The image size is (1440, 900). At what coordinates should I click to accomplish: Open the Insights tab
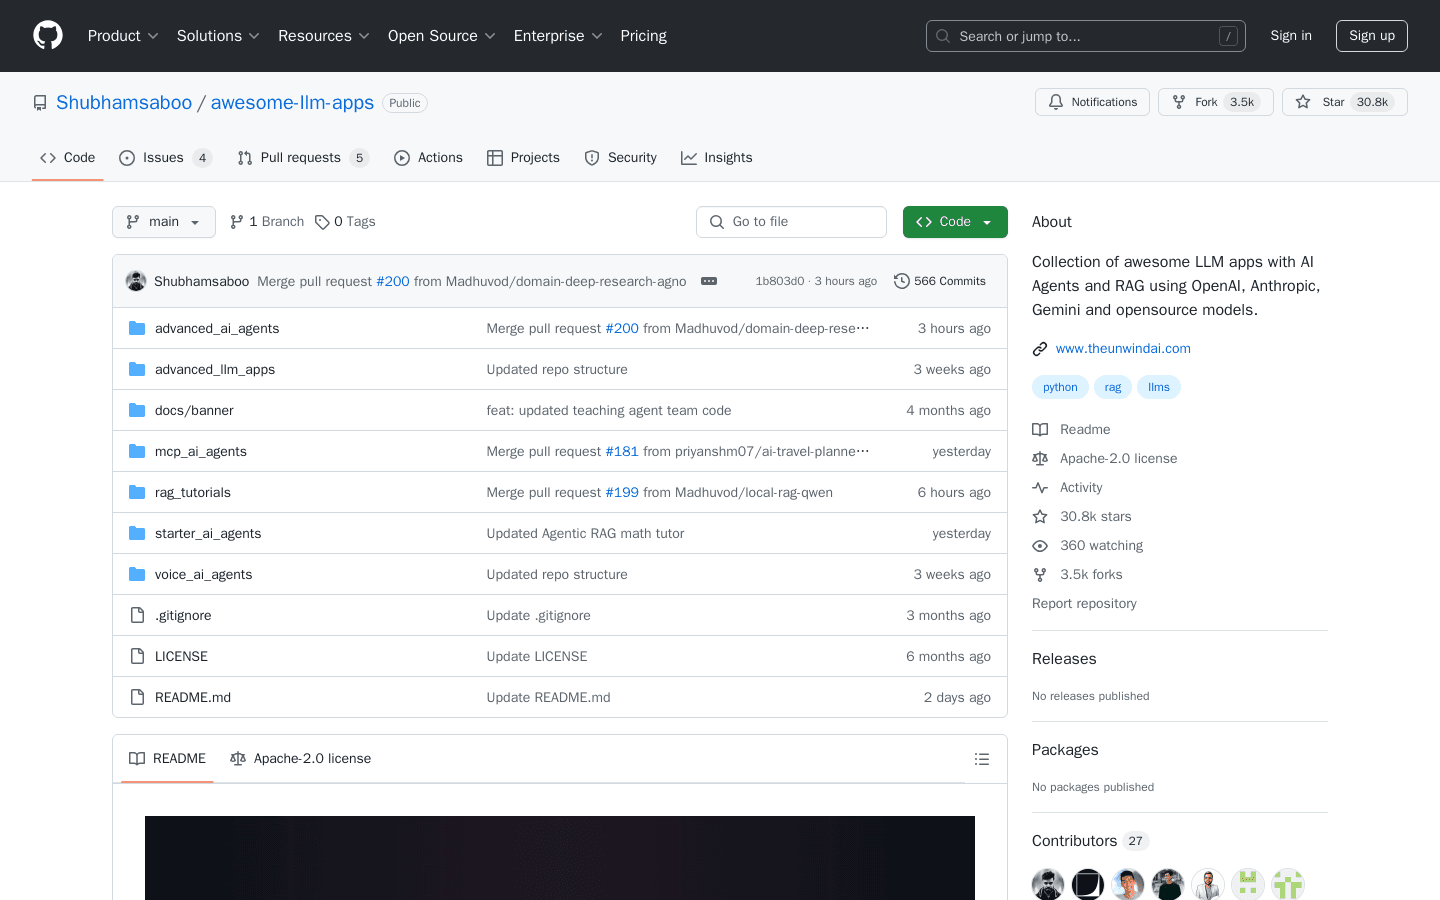coord(716,157)
